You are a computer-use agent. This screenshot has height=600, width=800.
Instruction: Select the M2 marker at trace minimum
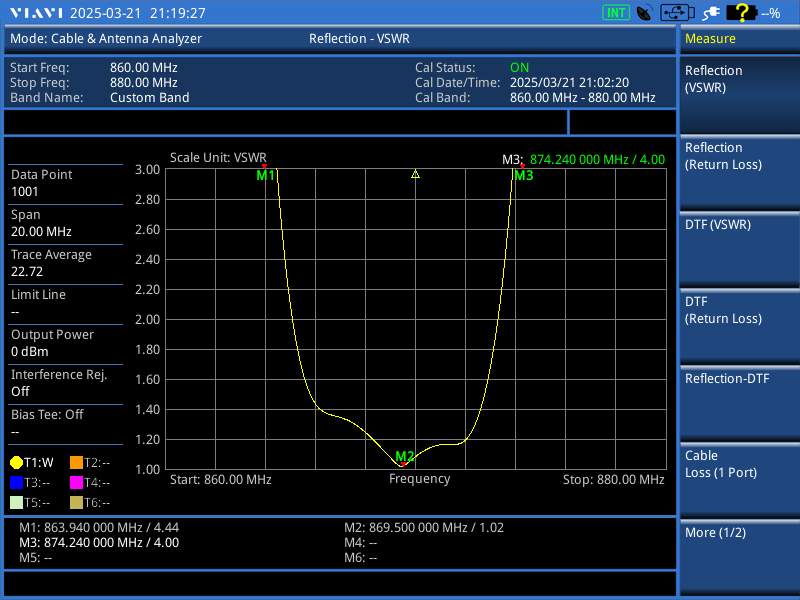click(x=403, y=458)
